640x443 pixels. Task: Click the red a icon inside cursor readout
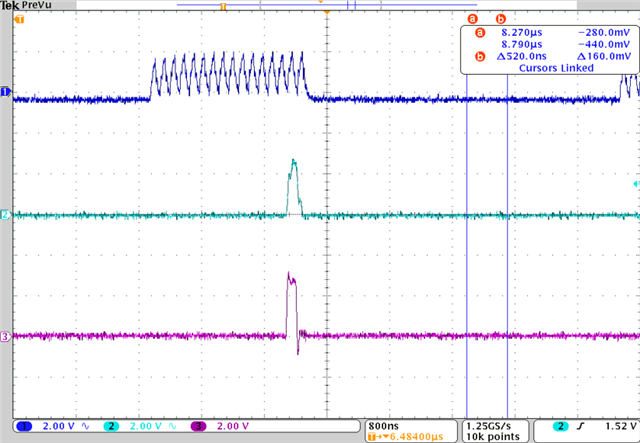pos(480,33)
